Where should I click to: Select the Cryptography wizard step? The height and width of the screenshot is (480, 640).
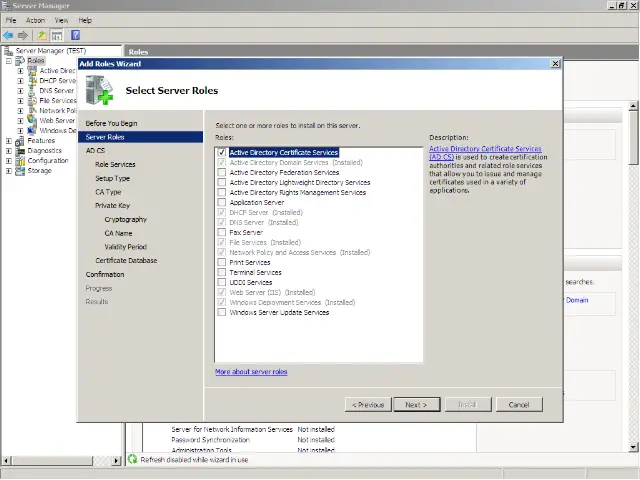tap(126, 220)
